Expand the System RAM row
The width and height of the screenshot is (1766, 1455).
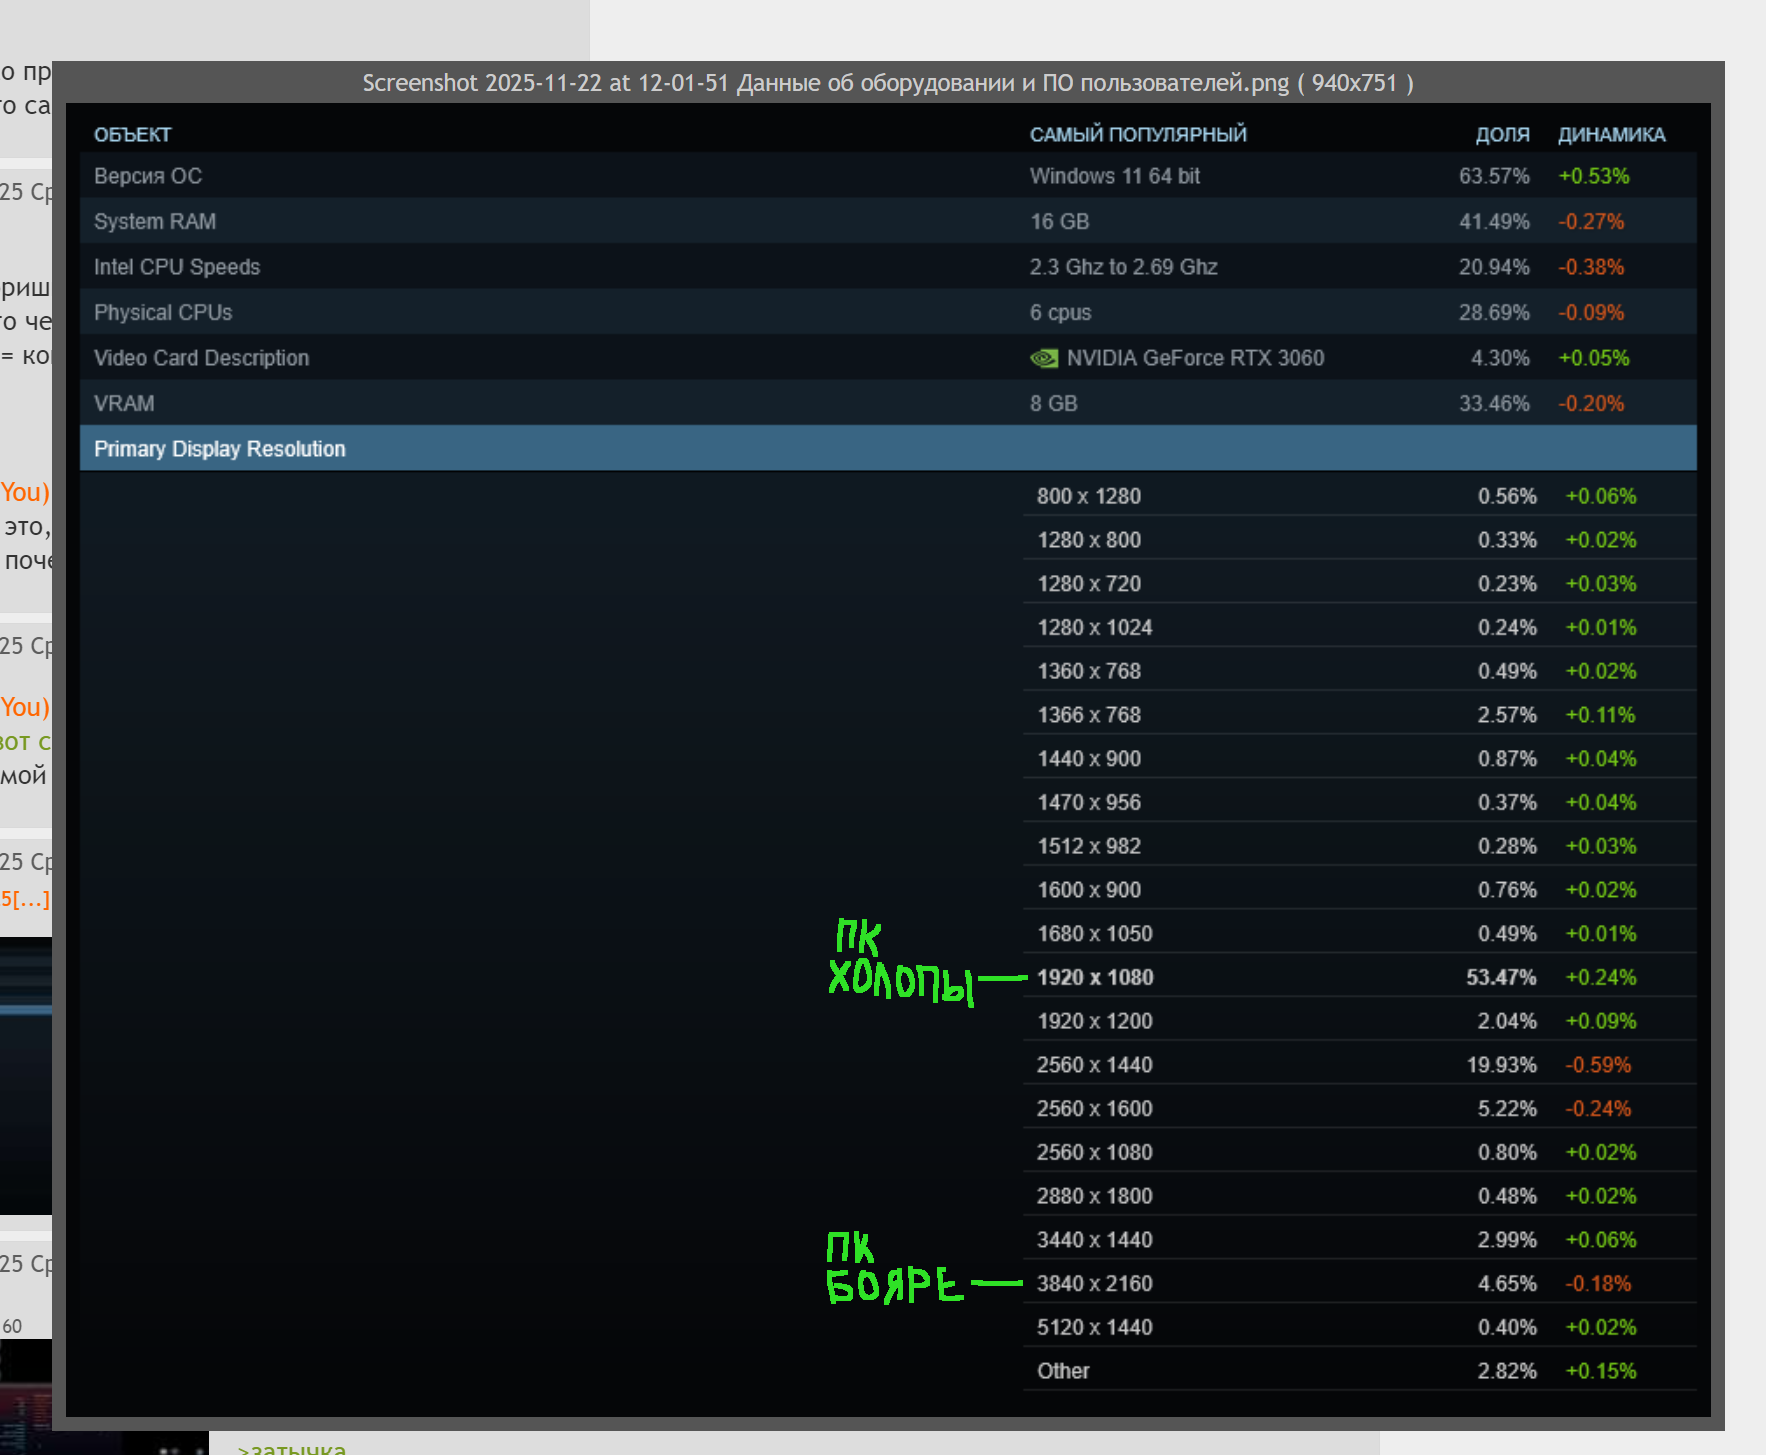[888, 221]
